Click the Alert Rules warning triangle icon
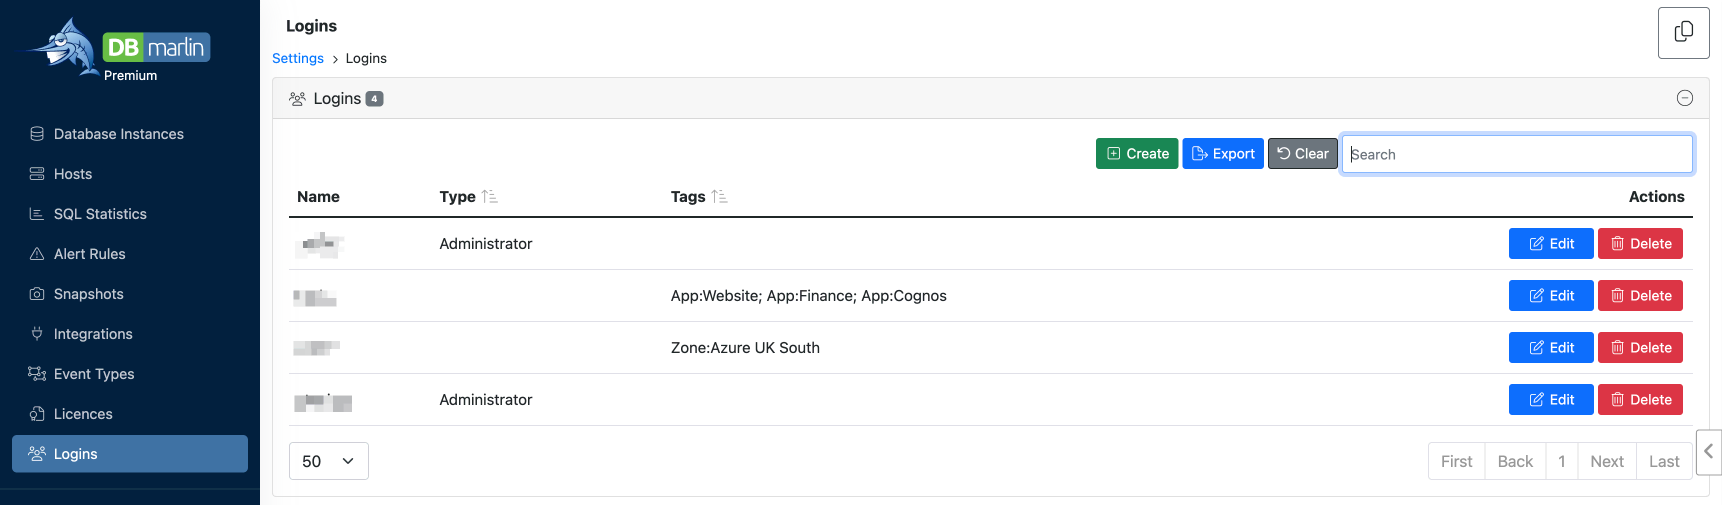 37,254
